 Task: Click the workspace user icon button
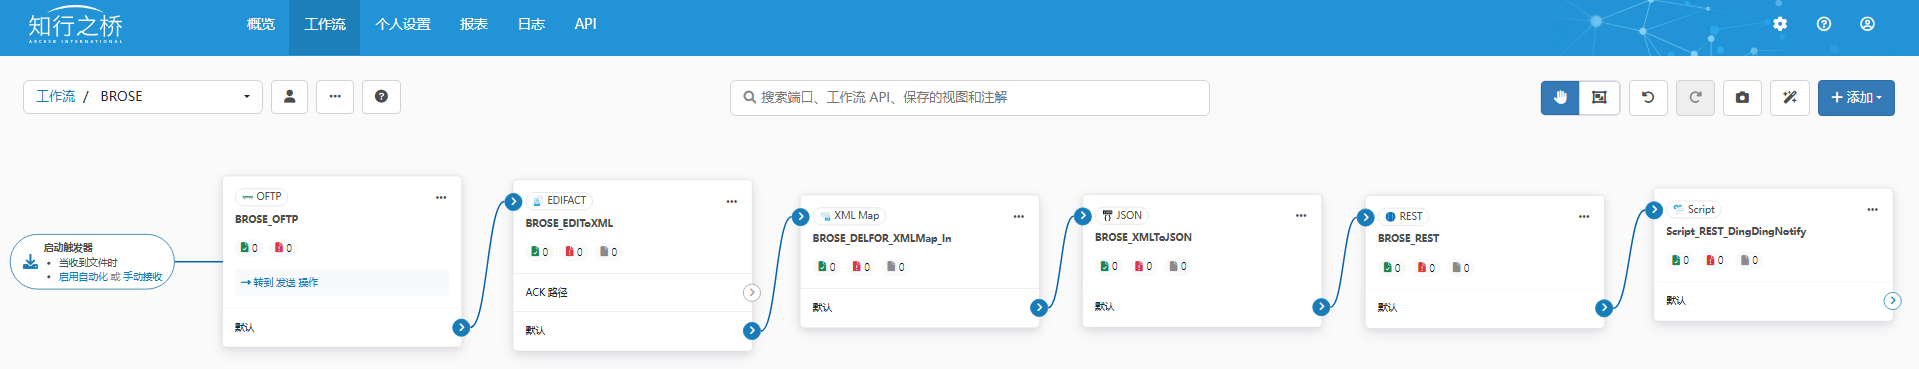pyautogui.click(x=289, y=97)
